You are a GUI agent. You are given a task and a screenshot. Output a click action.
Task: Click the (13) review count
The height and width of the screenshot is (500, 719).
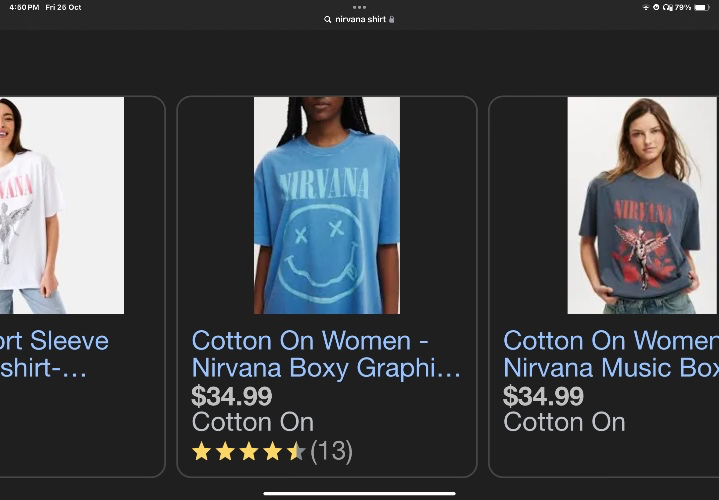point(332,451)
